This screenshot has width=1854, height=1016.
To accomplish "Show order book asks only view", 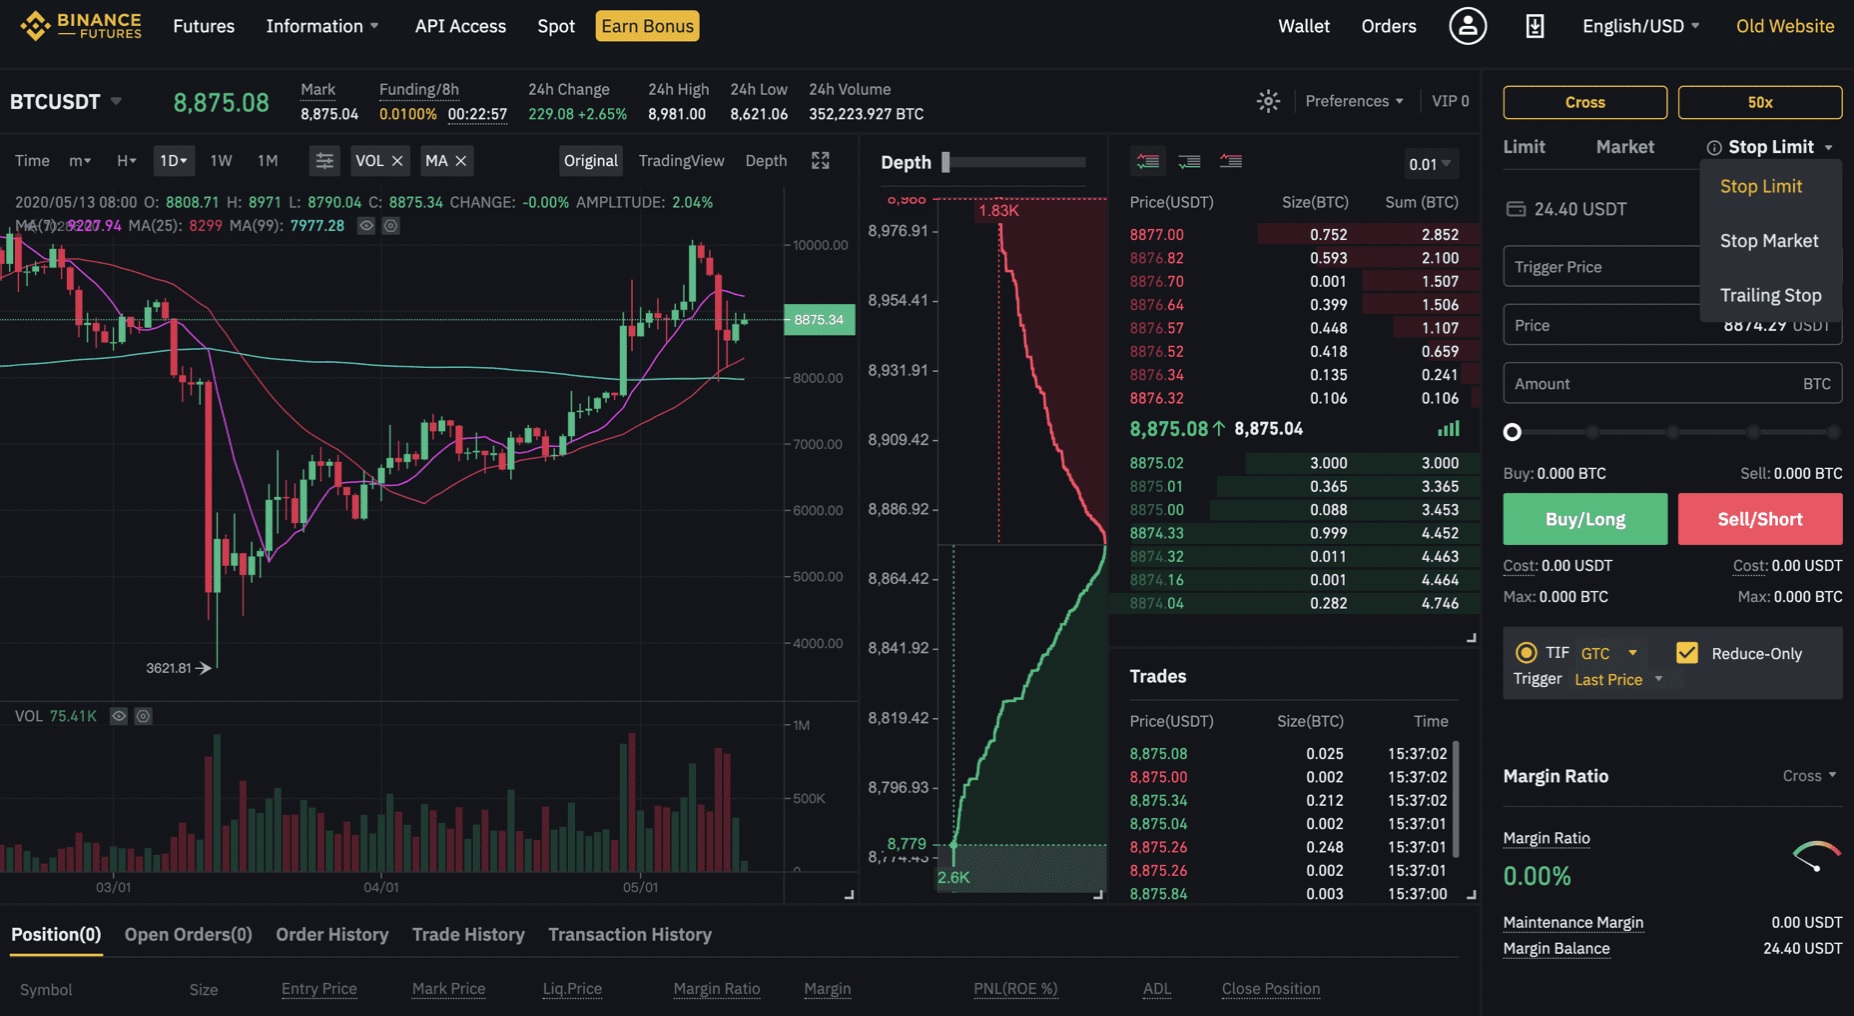I will (x=1231, y=161).
